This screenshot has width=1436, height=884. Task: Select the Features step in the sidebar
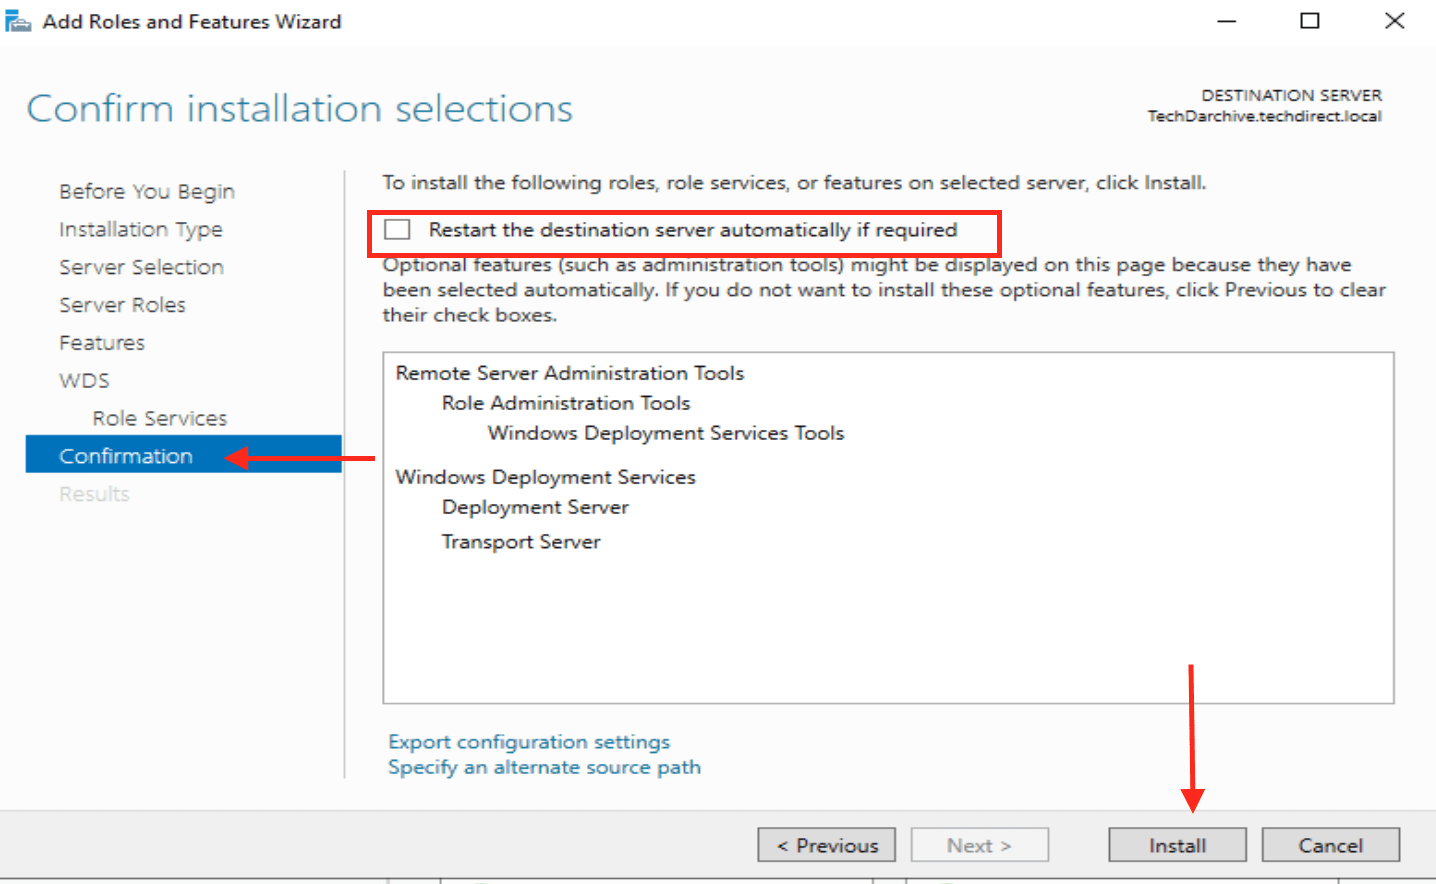(x=101, y=343)
